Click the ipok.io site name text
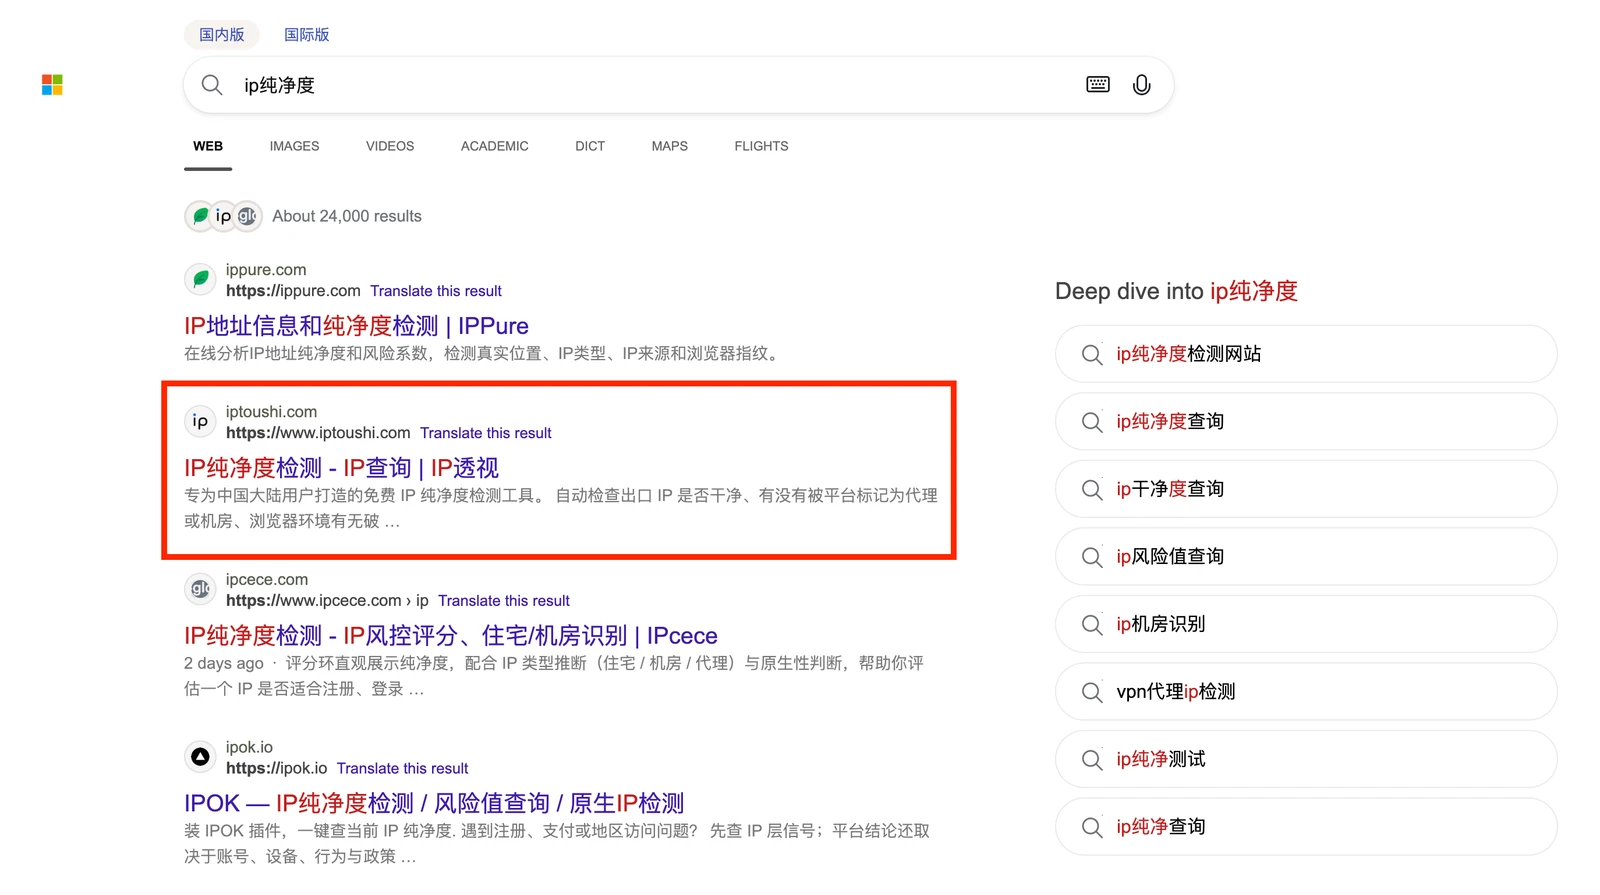 [x=249, y=748]
